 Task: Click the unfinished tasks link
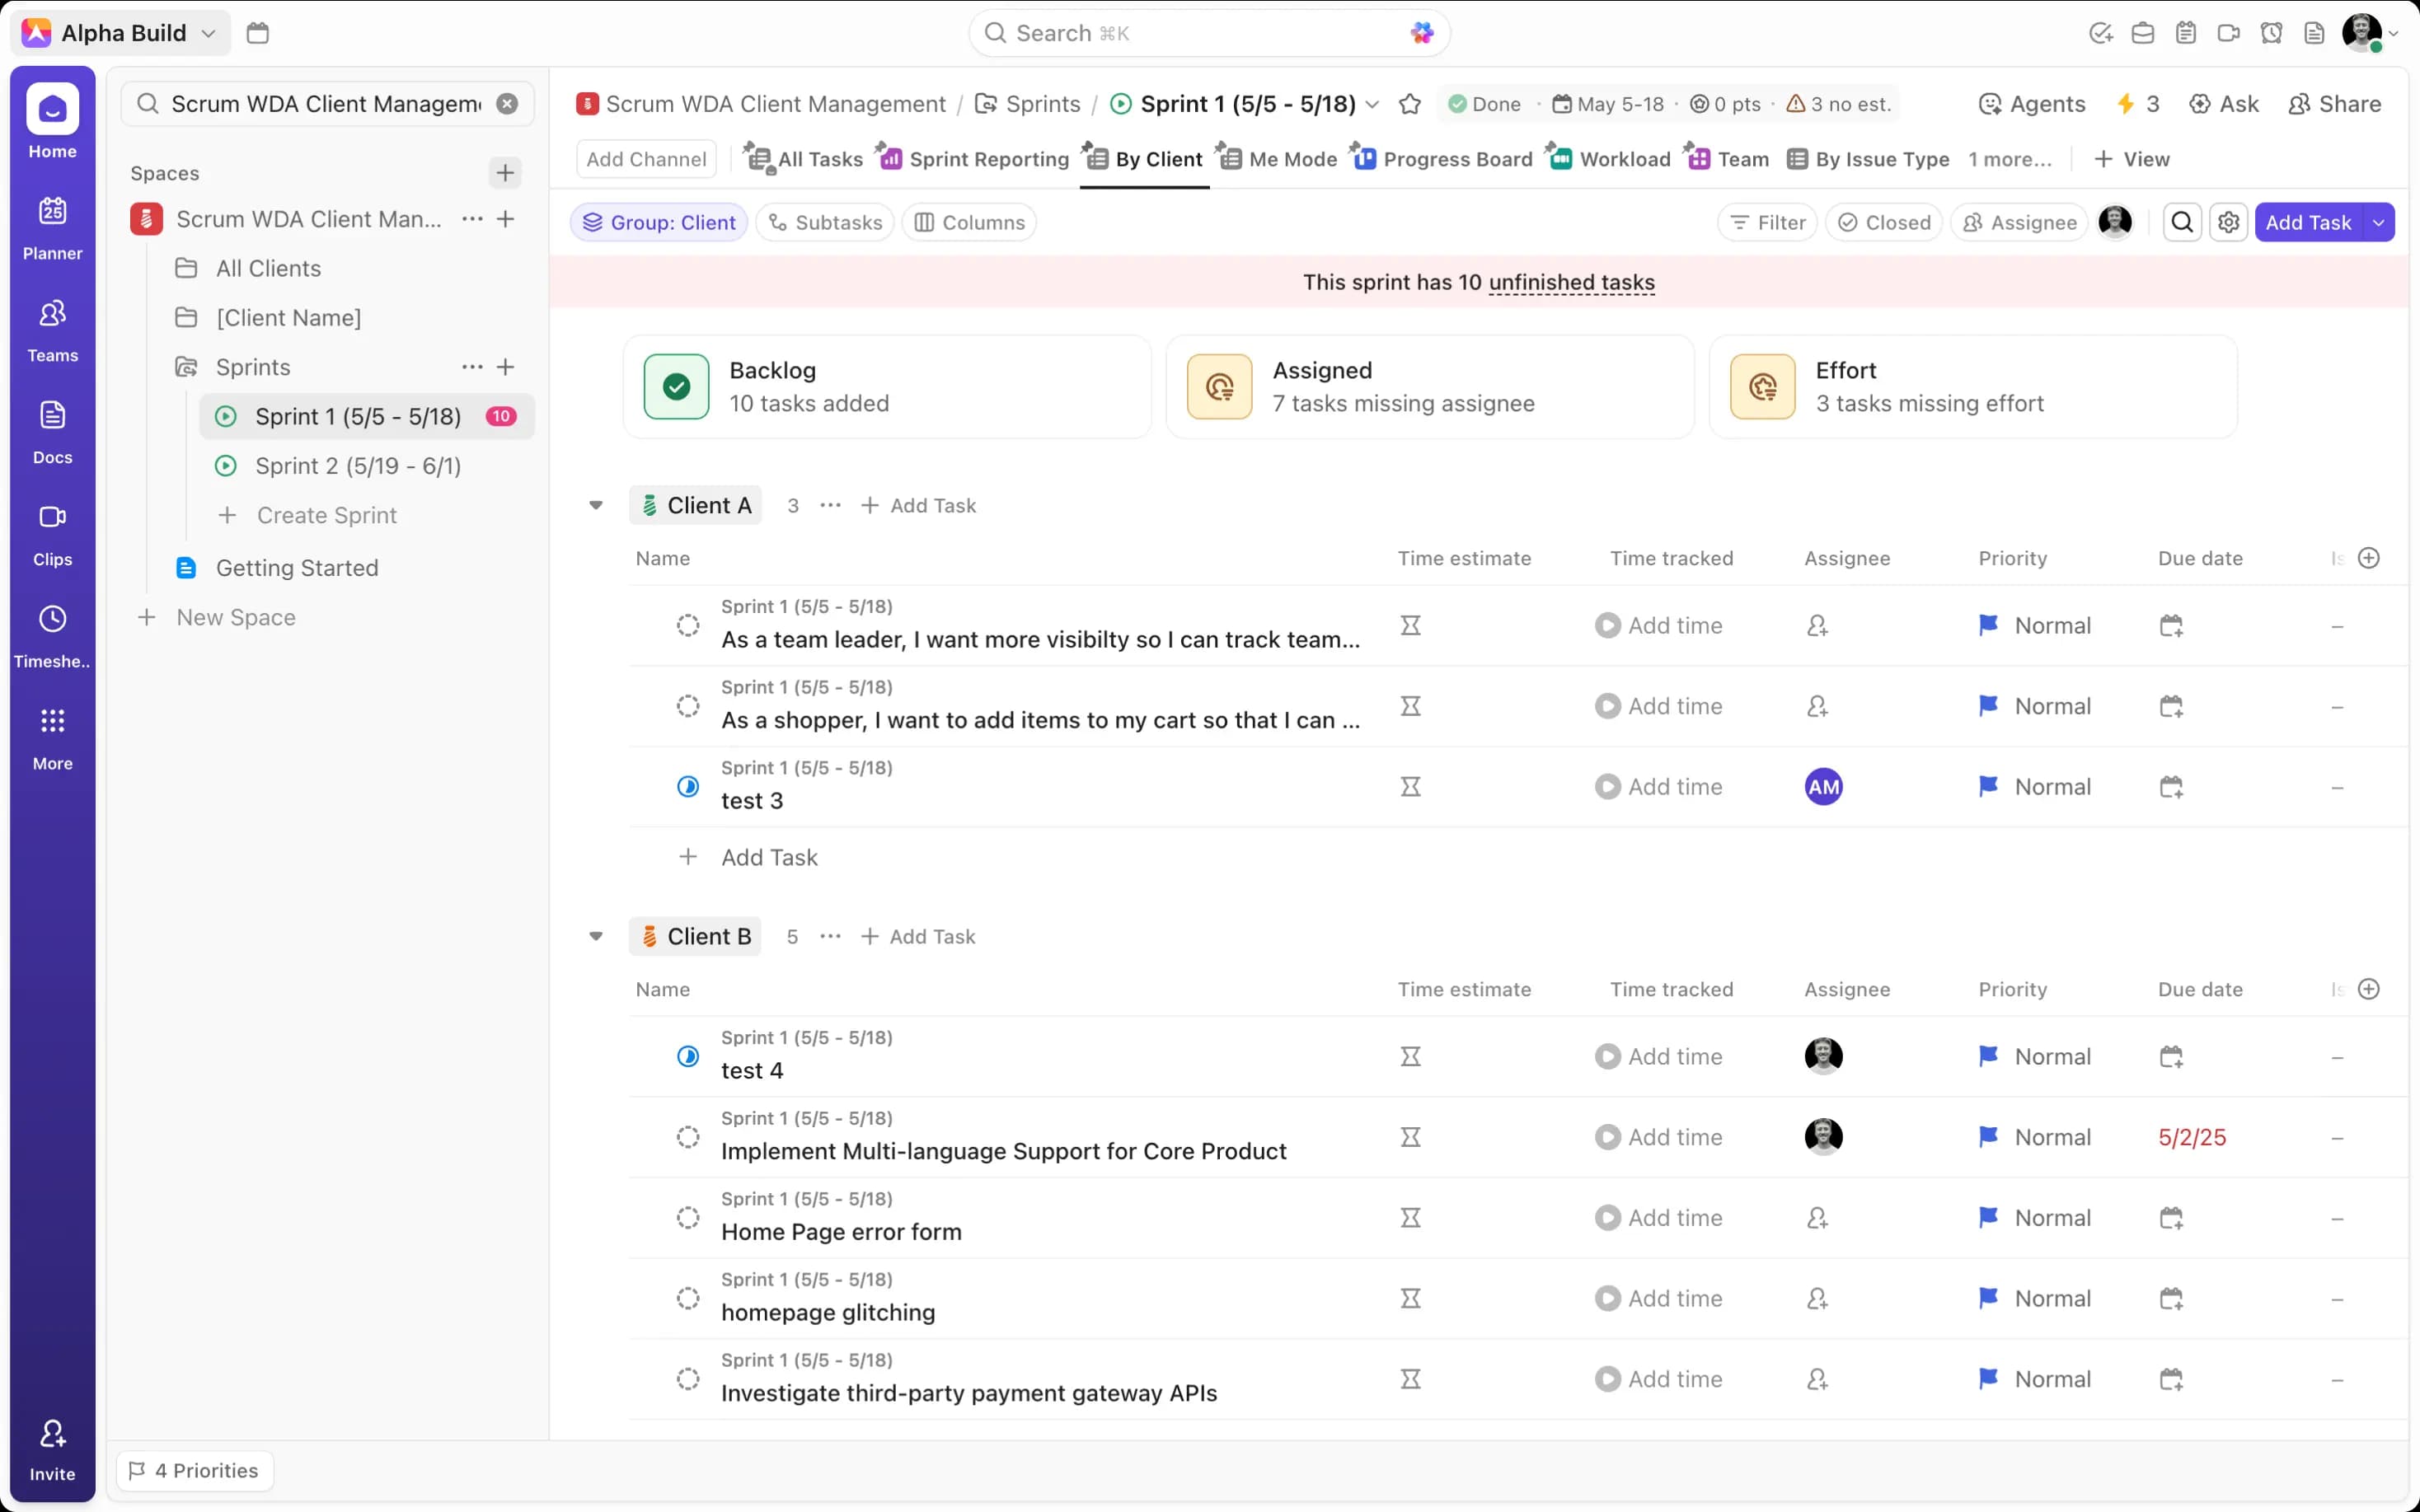[x=1571, y=282]
